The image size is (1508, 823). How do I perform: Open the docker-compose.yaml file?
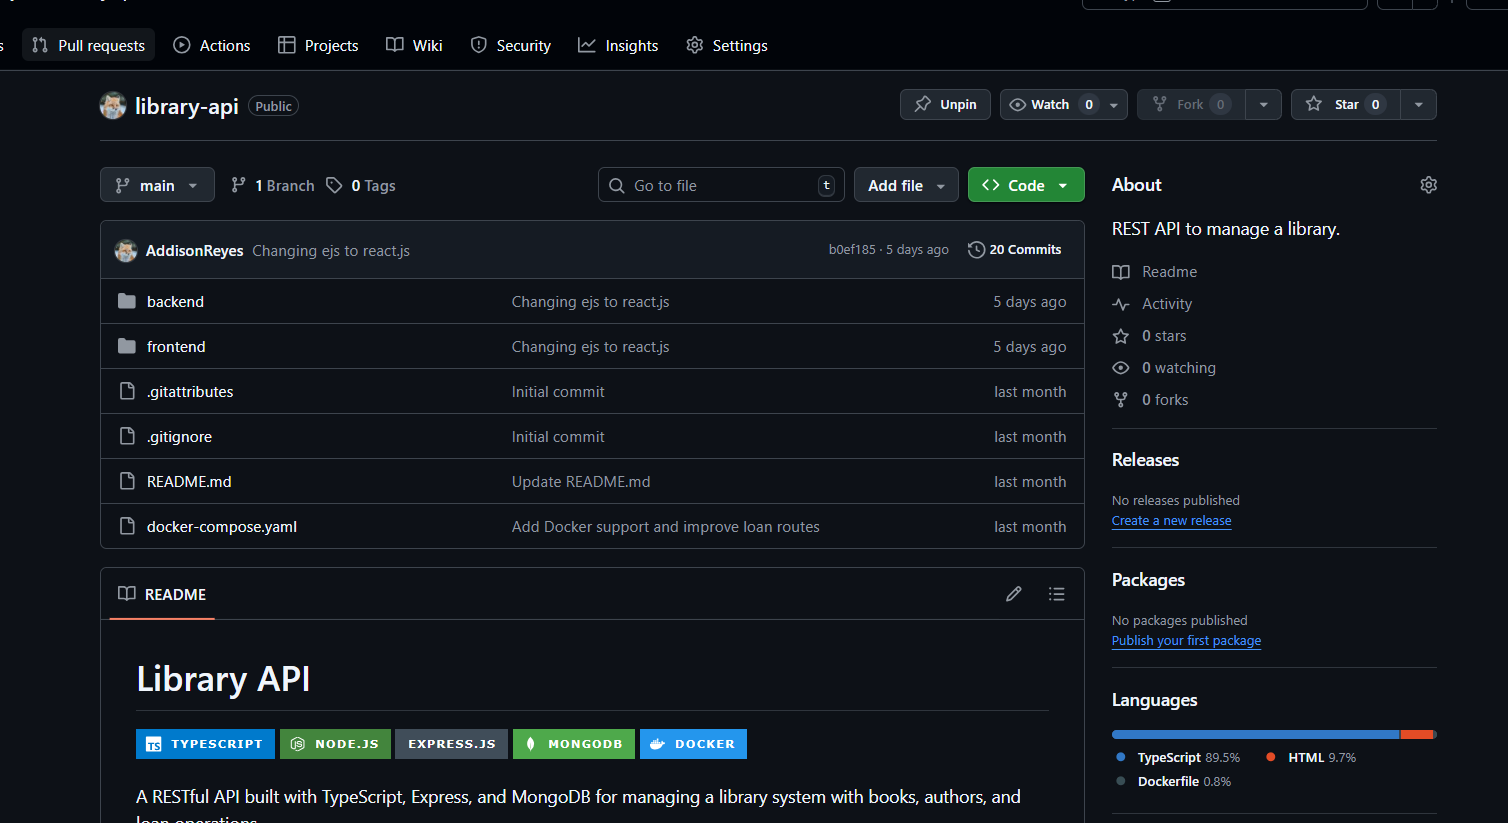(x=221, y=526)
